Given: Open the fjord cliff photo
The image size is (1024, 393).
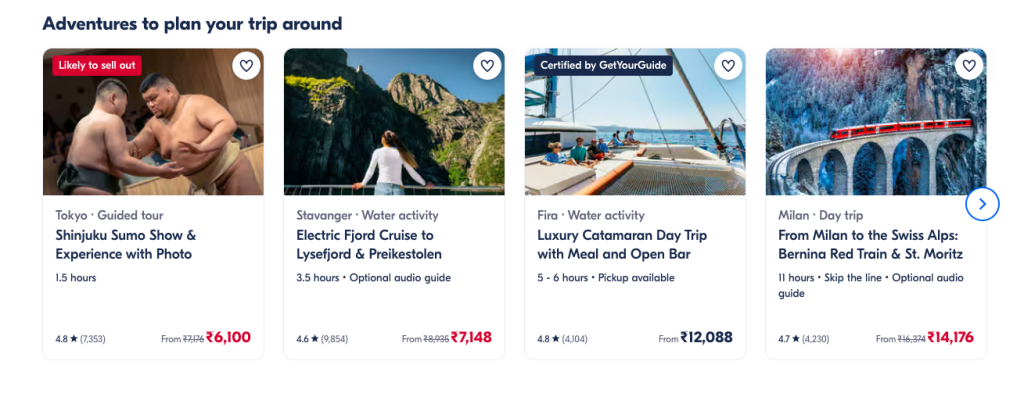Looking at the screenshot, I should (x=394, y=122).
